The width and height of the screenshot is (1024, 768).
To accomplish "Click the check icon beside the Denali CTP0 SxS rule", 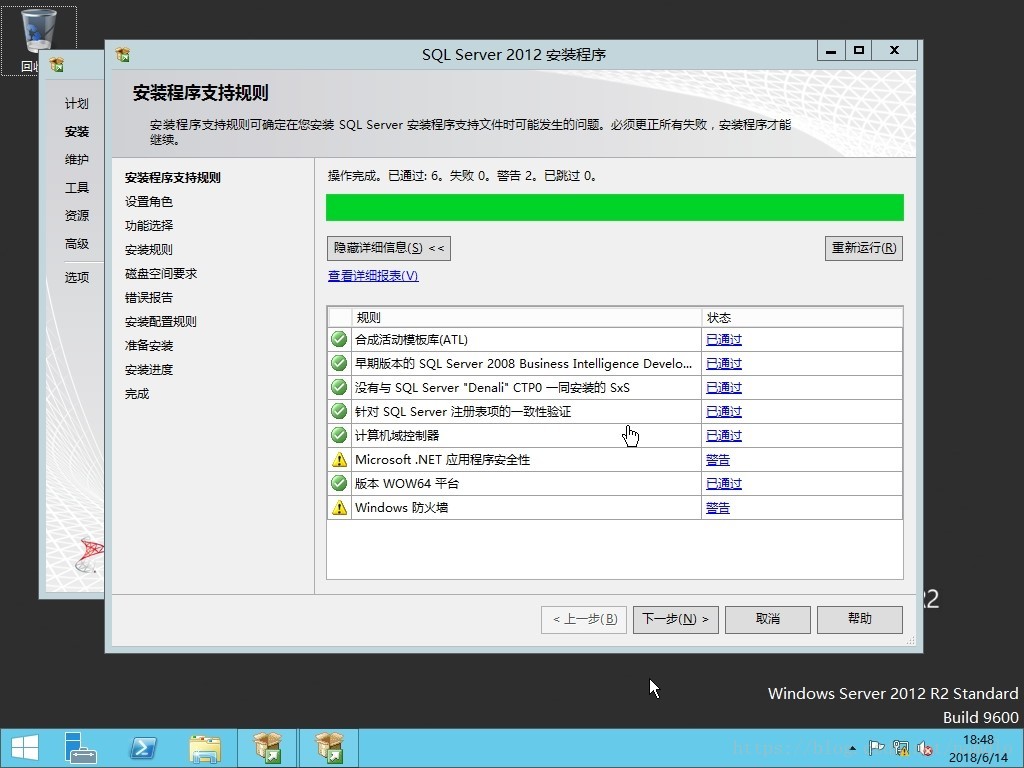I will pos(338,387).
